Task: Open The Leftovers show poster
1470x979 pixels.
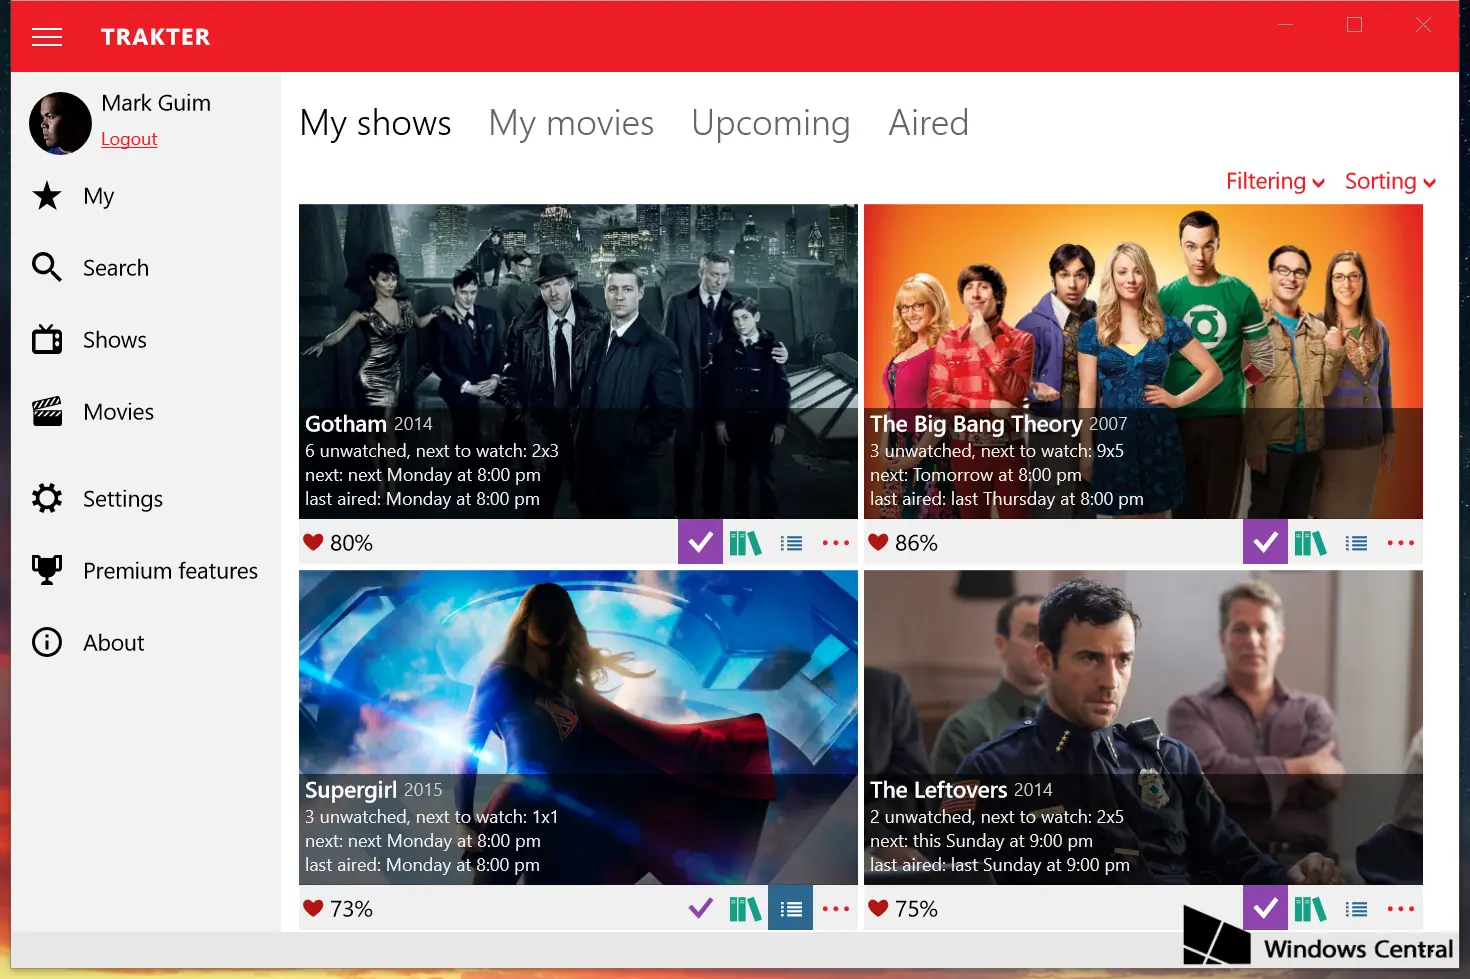Action: pos(1143,727)
